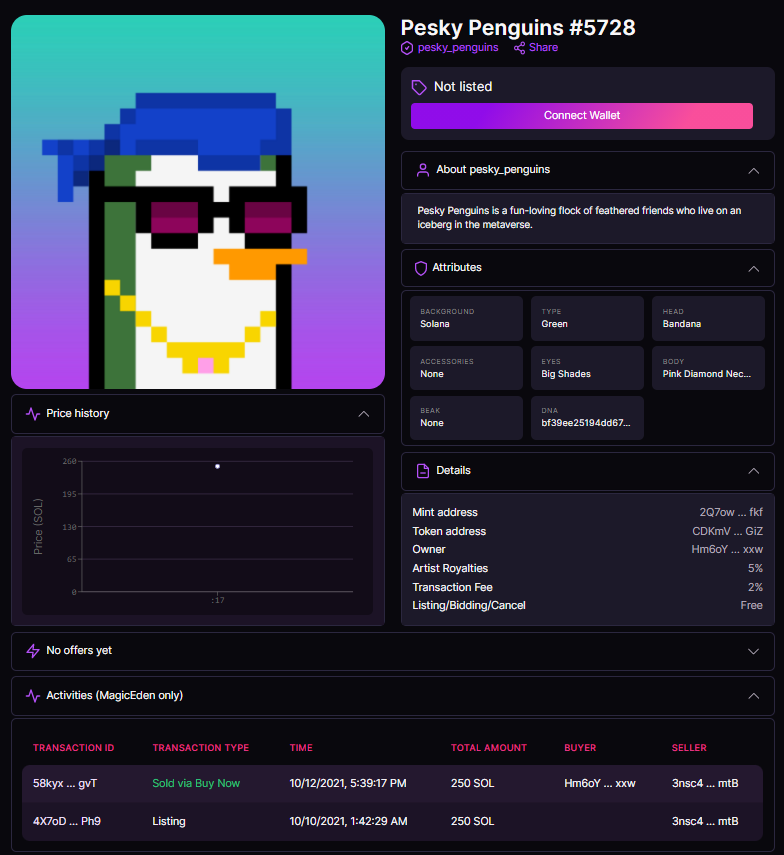Image resolution: width=784 pixels, height=855 pixels.
Task: Open seller address in the Listing row
Action: [705, 821]
